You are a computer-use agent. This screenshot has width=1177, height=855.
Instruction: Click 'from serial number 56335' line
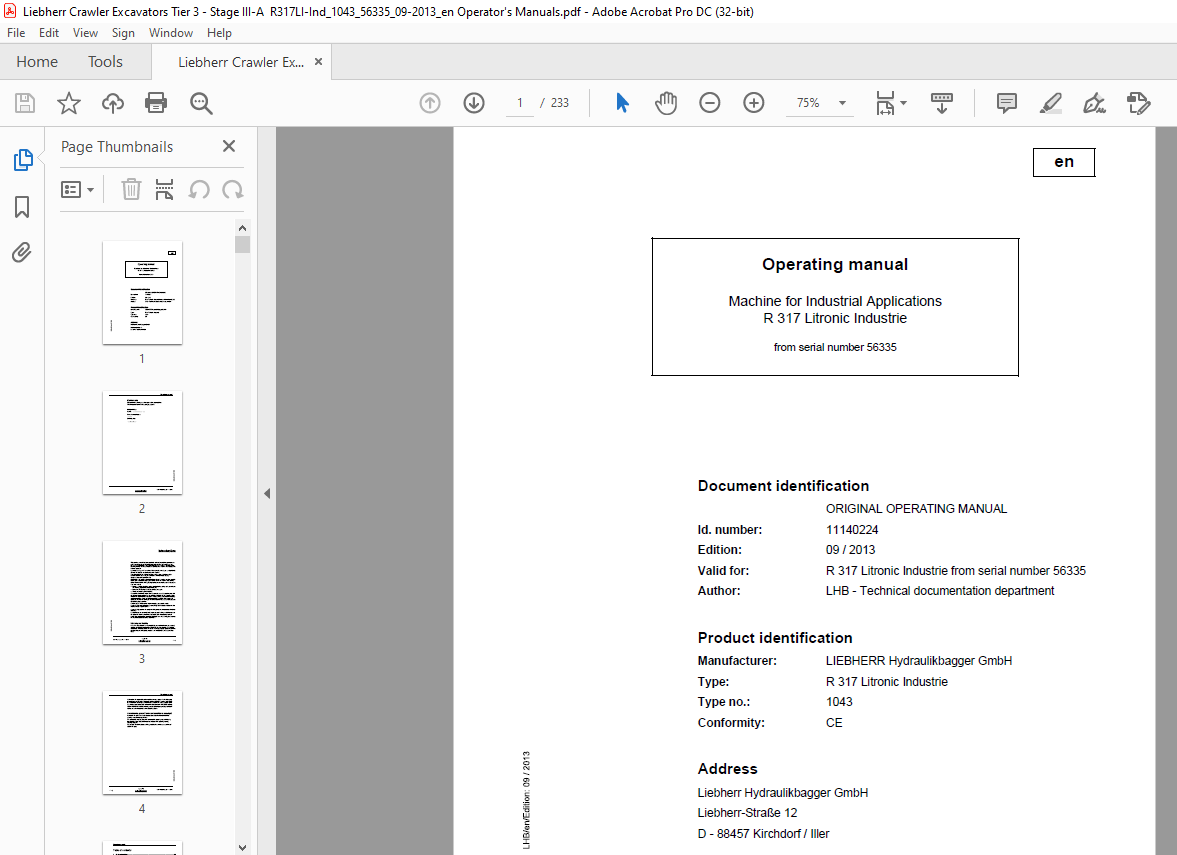tap(835, 348)
